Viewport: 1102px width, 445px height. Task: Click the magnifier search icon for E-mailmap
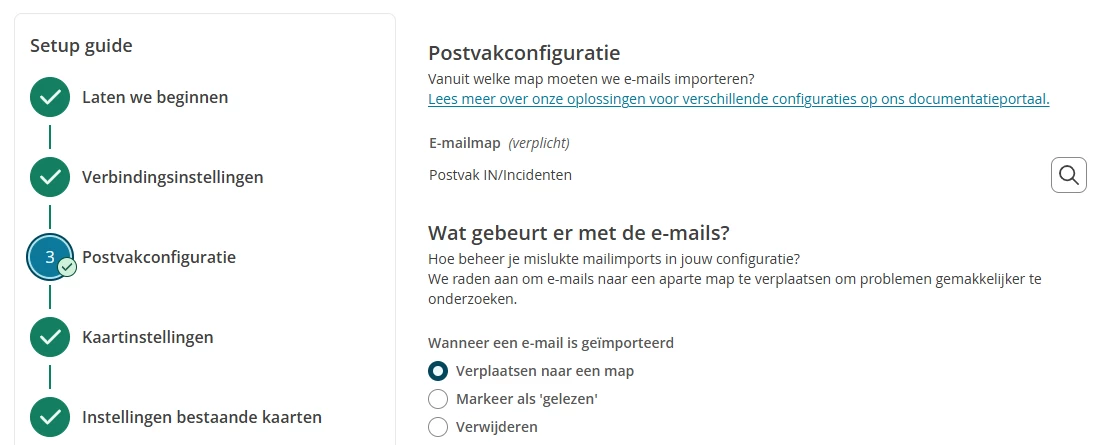1068,175
